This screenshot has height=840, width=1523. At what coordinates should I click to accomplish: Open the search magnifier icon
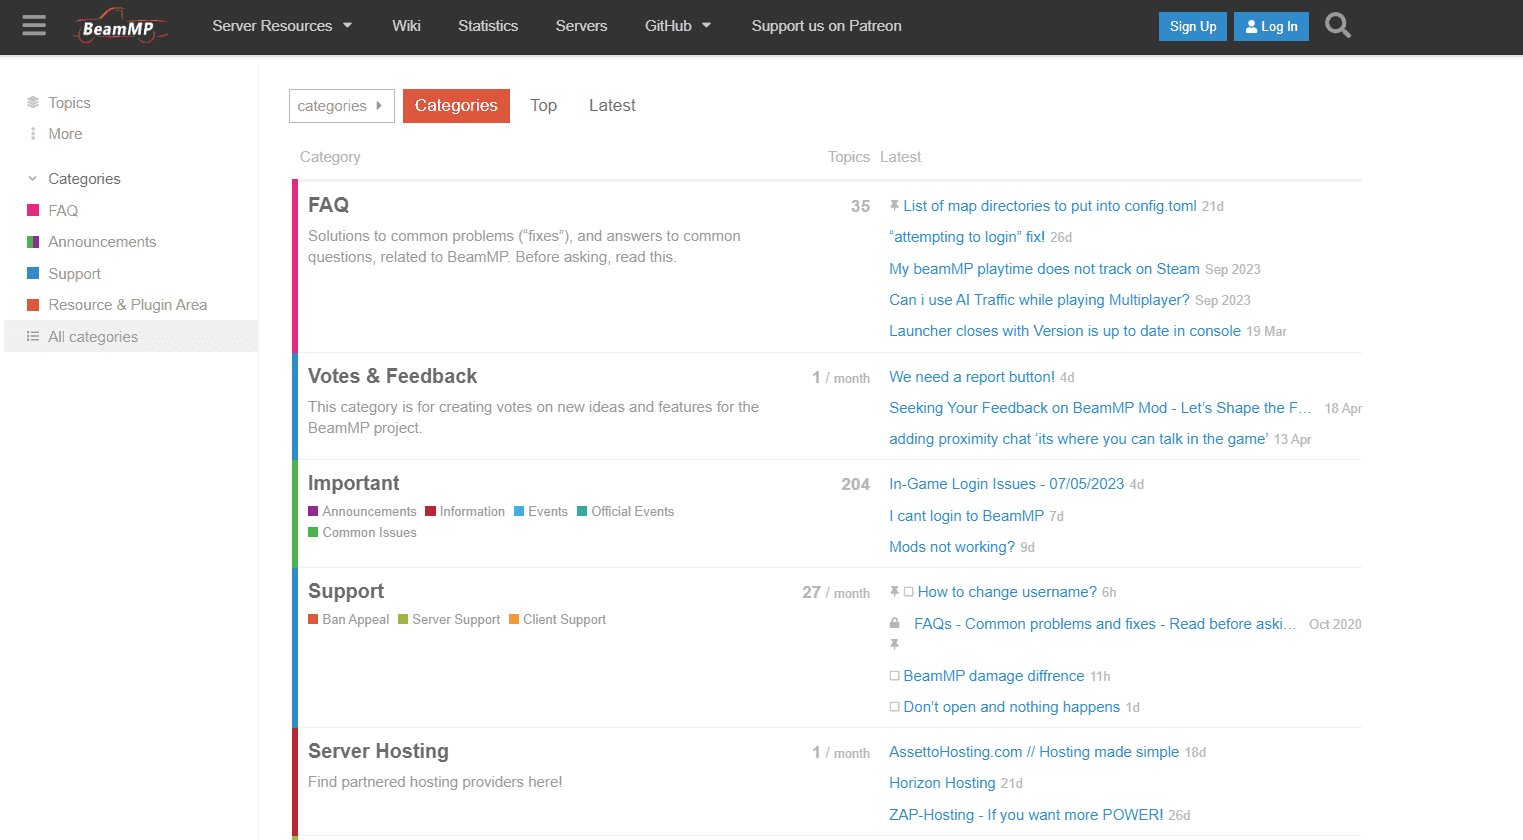coord(1338,25)
